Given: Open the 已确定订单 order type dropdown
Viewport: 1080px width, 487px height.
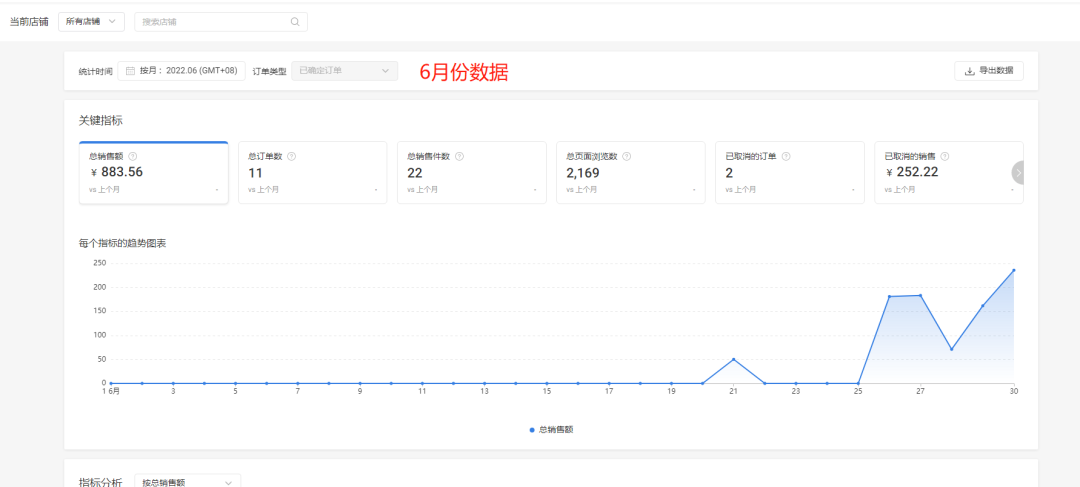Looking at the screenshot, I should 344,70.
